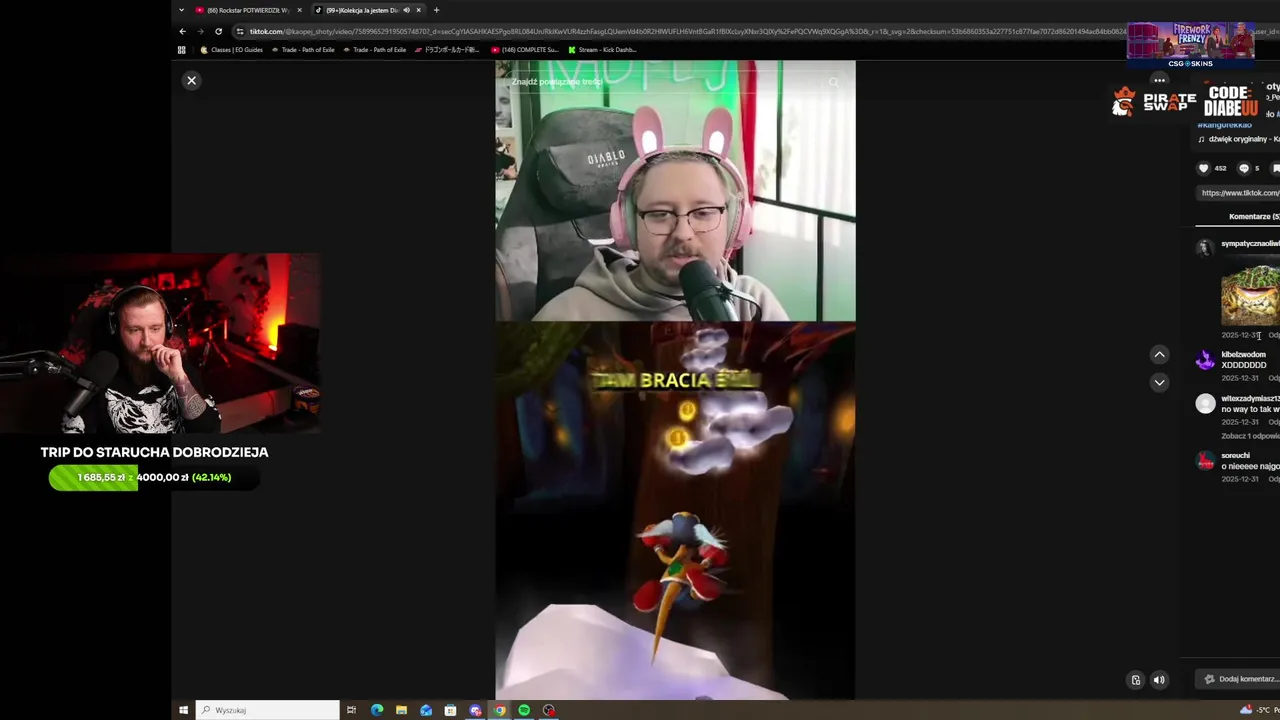The image size is (1280, 720).
Task: Open the tab search dropdown arrow
Action: [x=181, y=10]
